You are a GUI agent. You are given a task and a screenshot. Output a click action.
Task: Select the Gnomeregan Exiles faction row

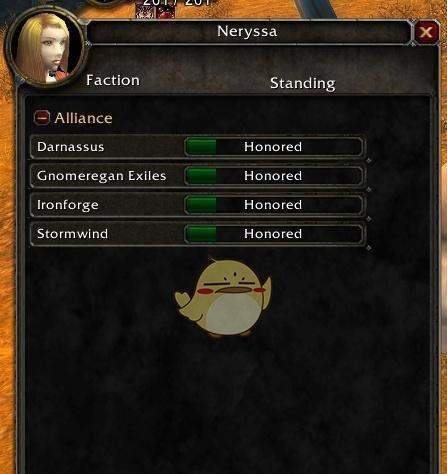pos(198,176)
